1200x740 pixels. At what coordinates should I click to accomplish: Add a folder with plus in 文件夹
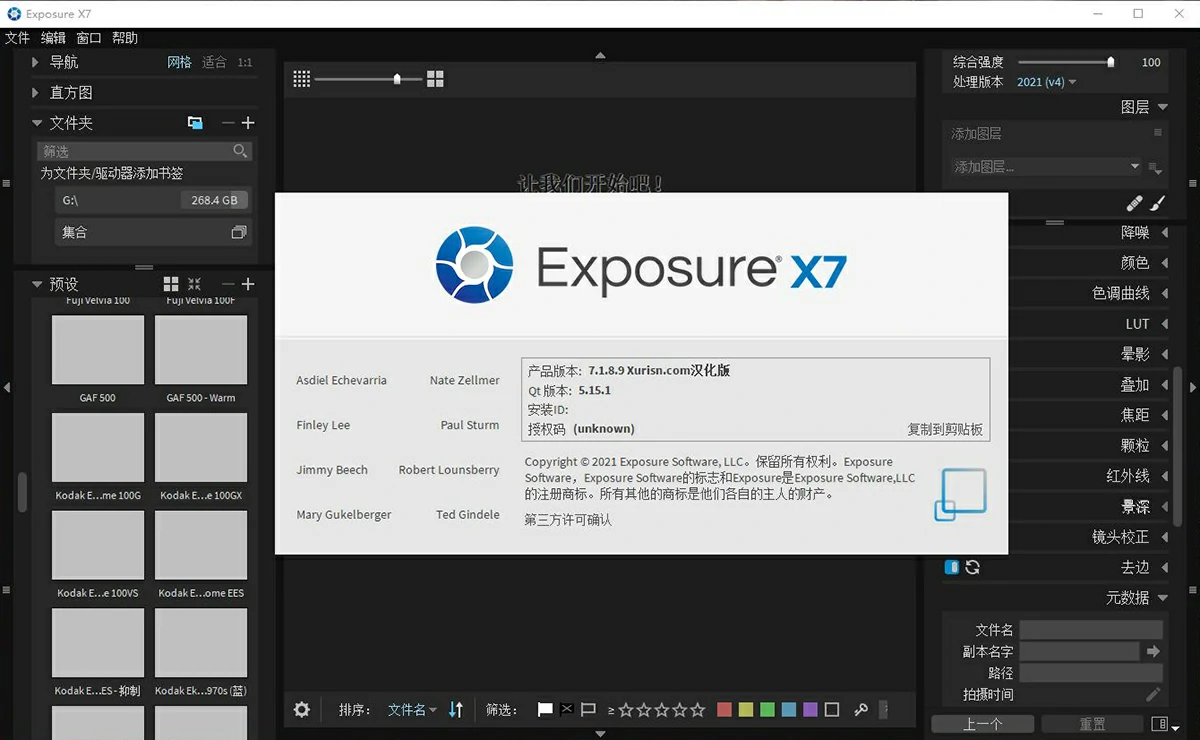tap(248, 123)
